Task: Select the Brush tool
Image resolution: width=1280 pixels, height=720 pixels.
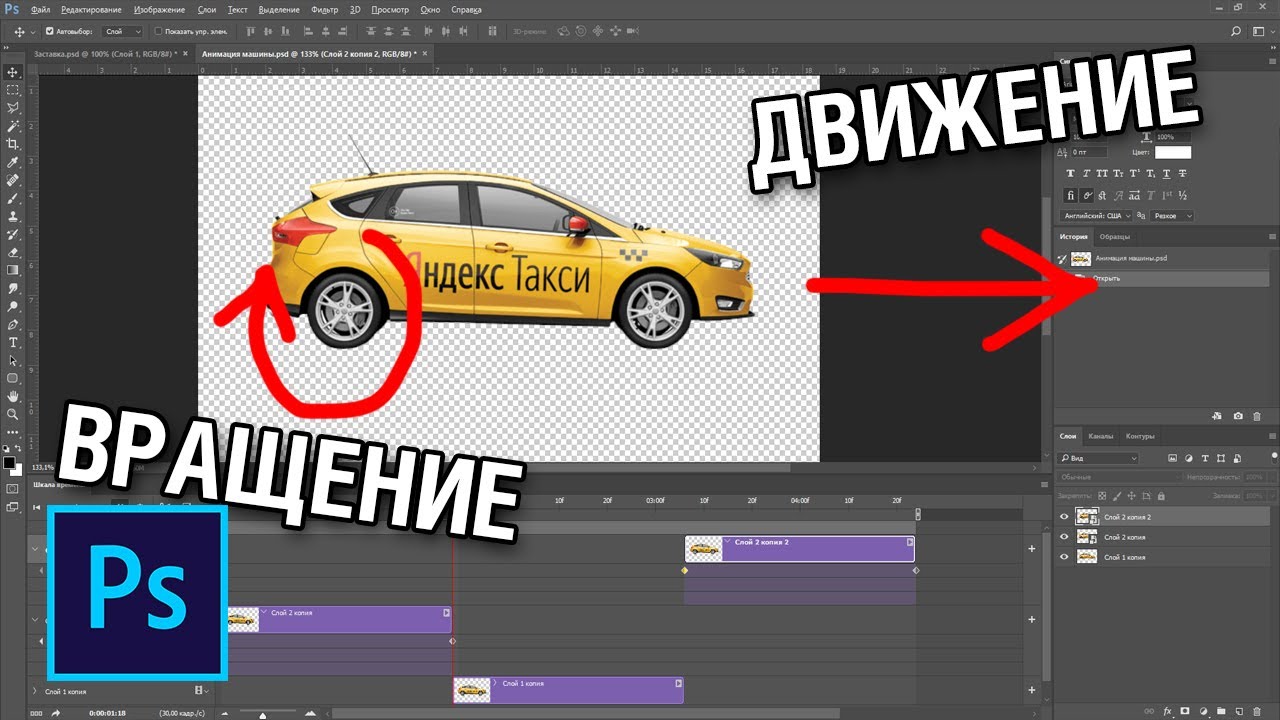Action: (13, 198)
